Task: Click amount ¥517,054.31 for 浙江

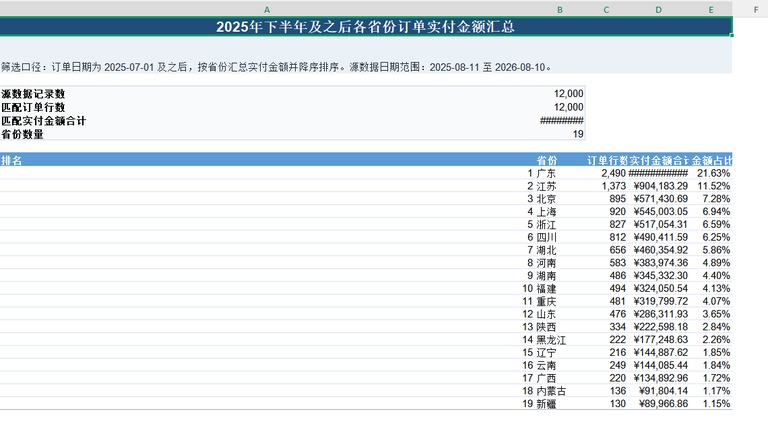Action: pyautogui.click(x=658, y=224)
